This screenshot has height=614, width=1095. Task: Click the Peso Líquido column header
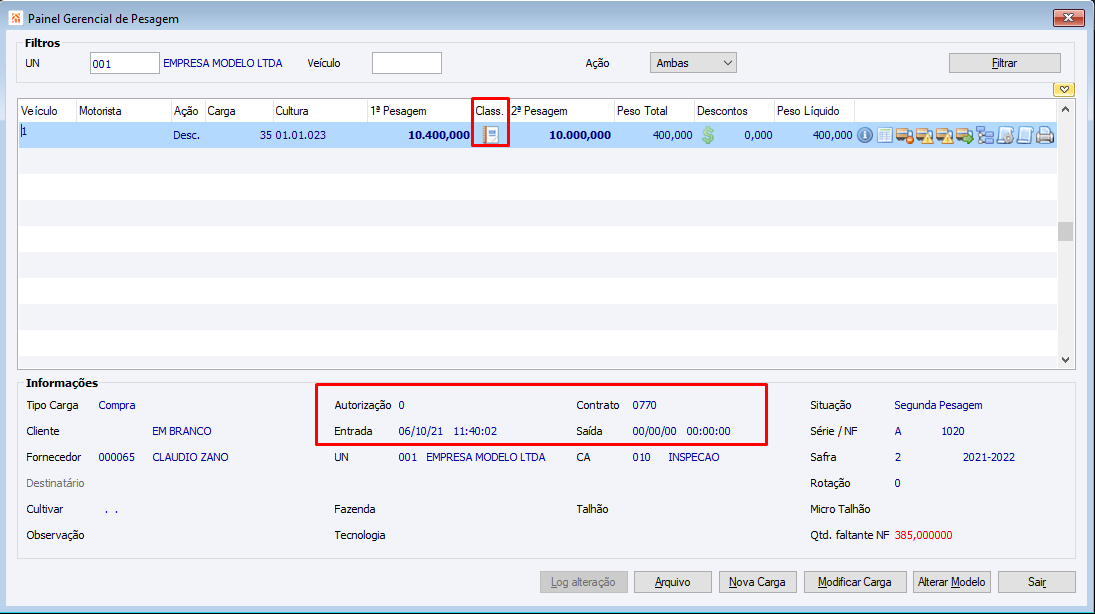point(814,111)
